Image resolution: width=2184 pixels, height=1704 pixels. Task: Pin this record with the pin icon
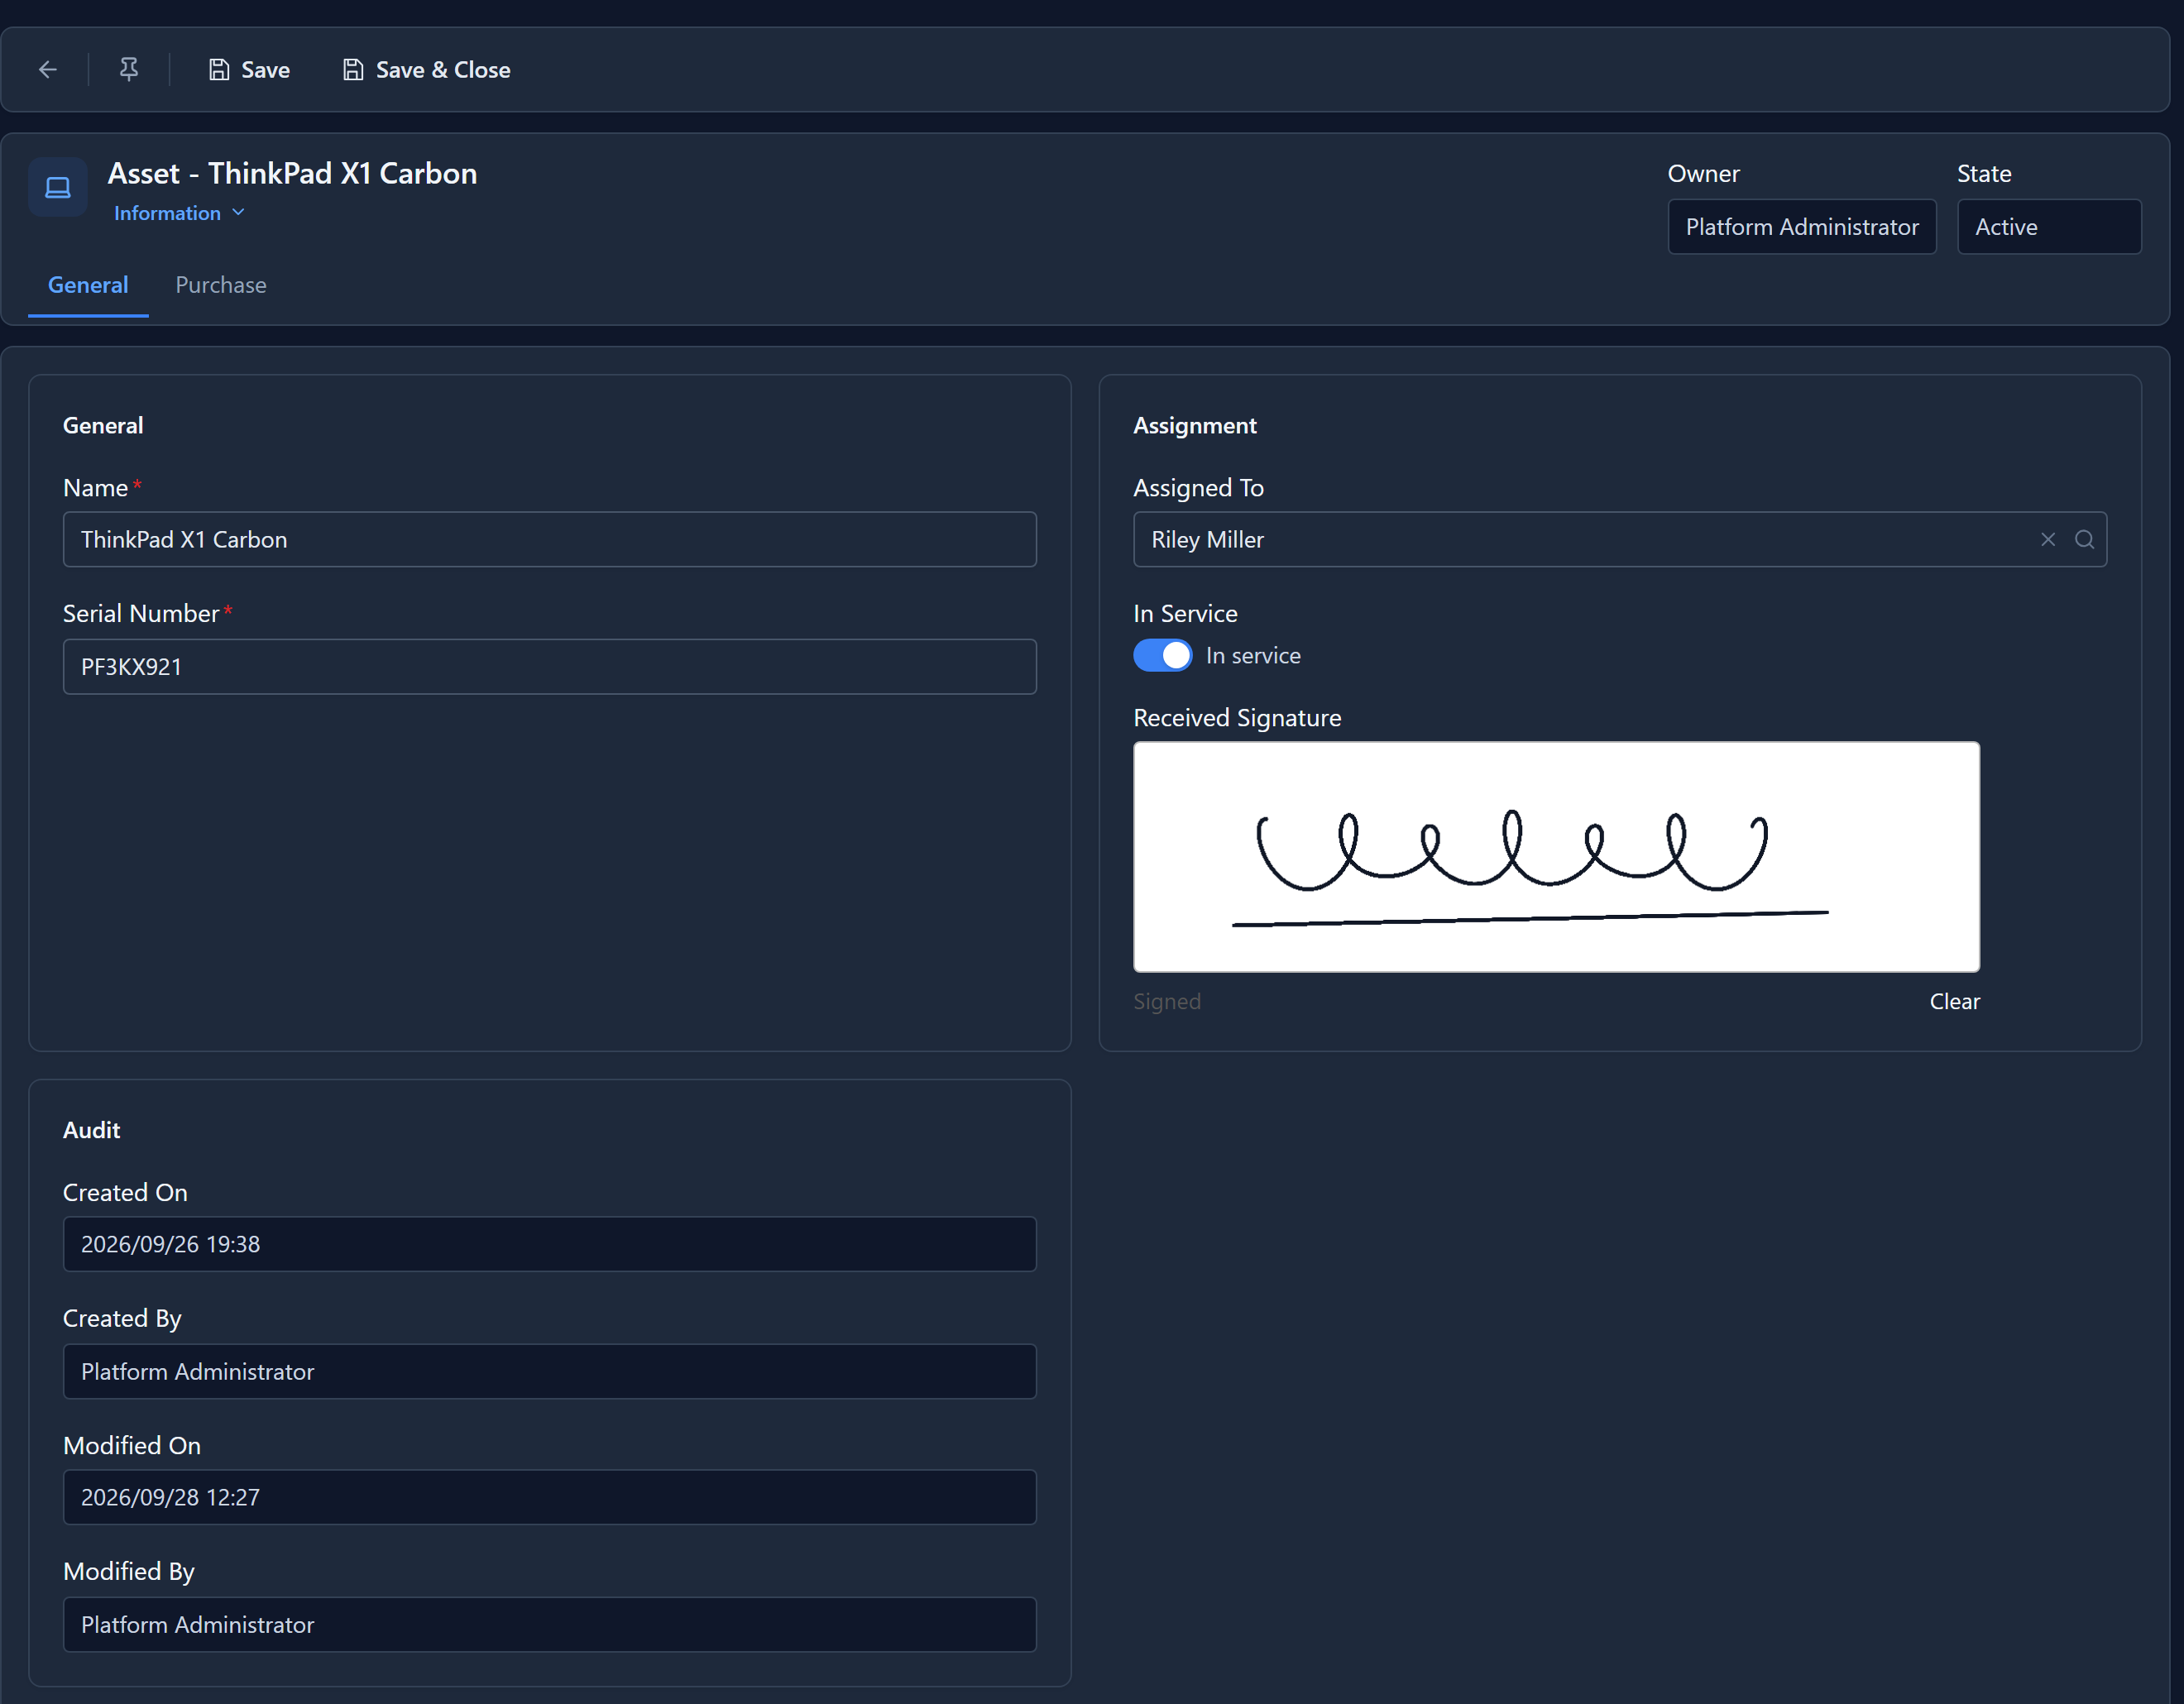[129, 70]
